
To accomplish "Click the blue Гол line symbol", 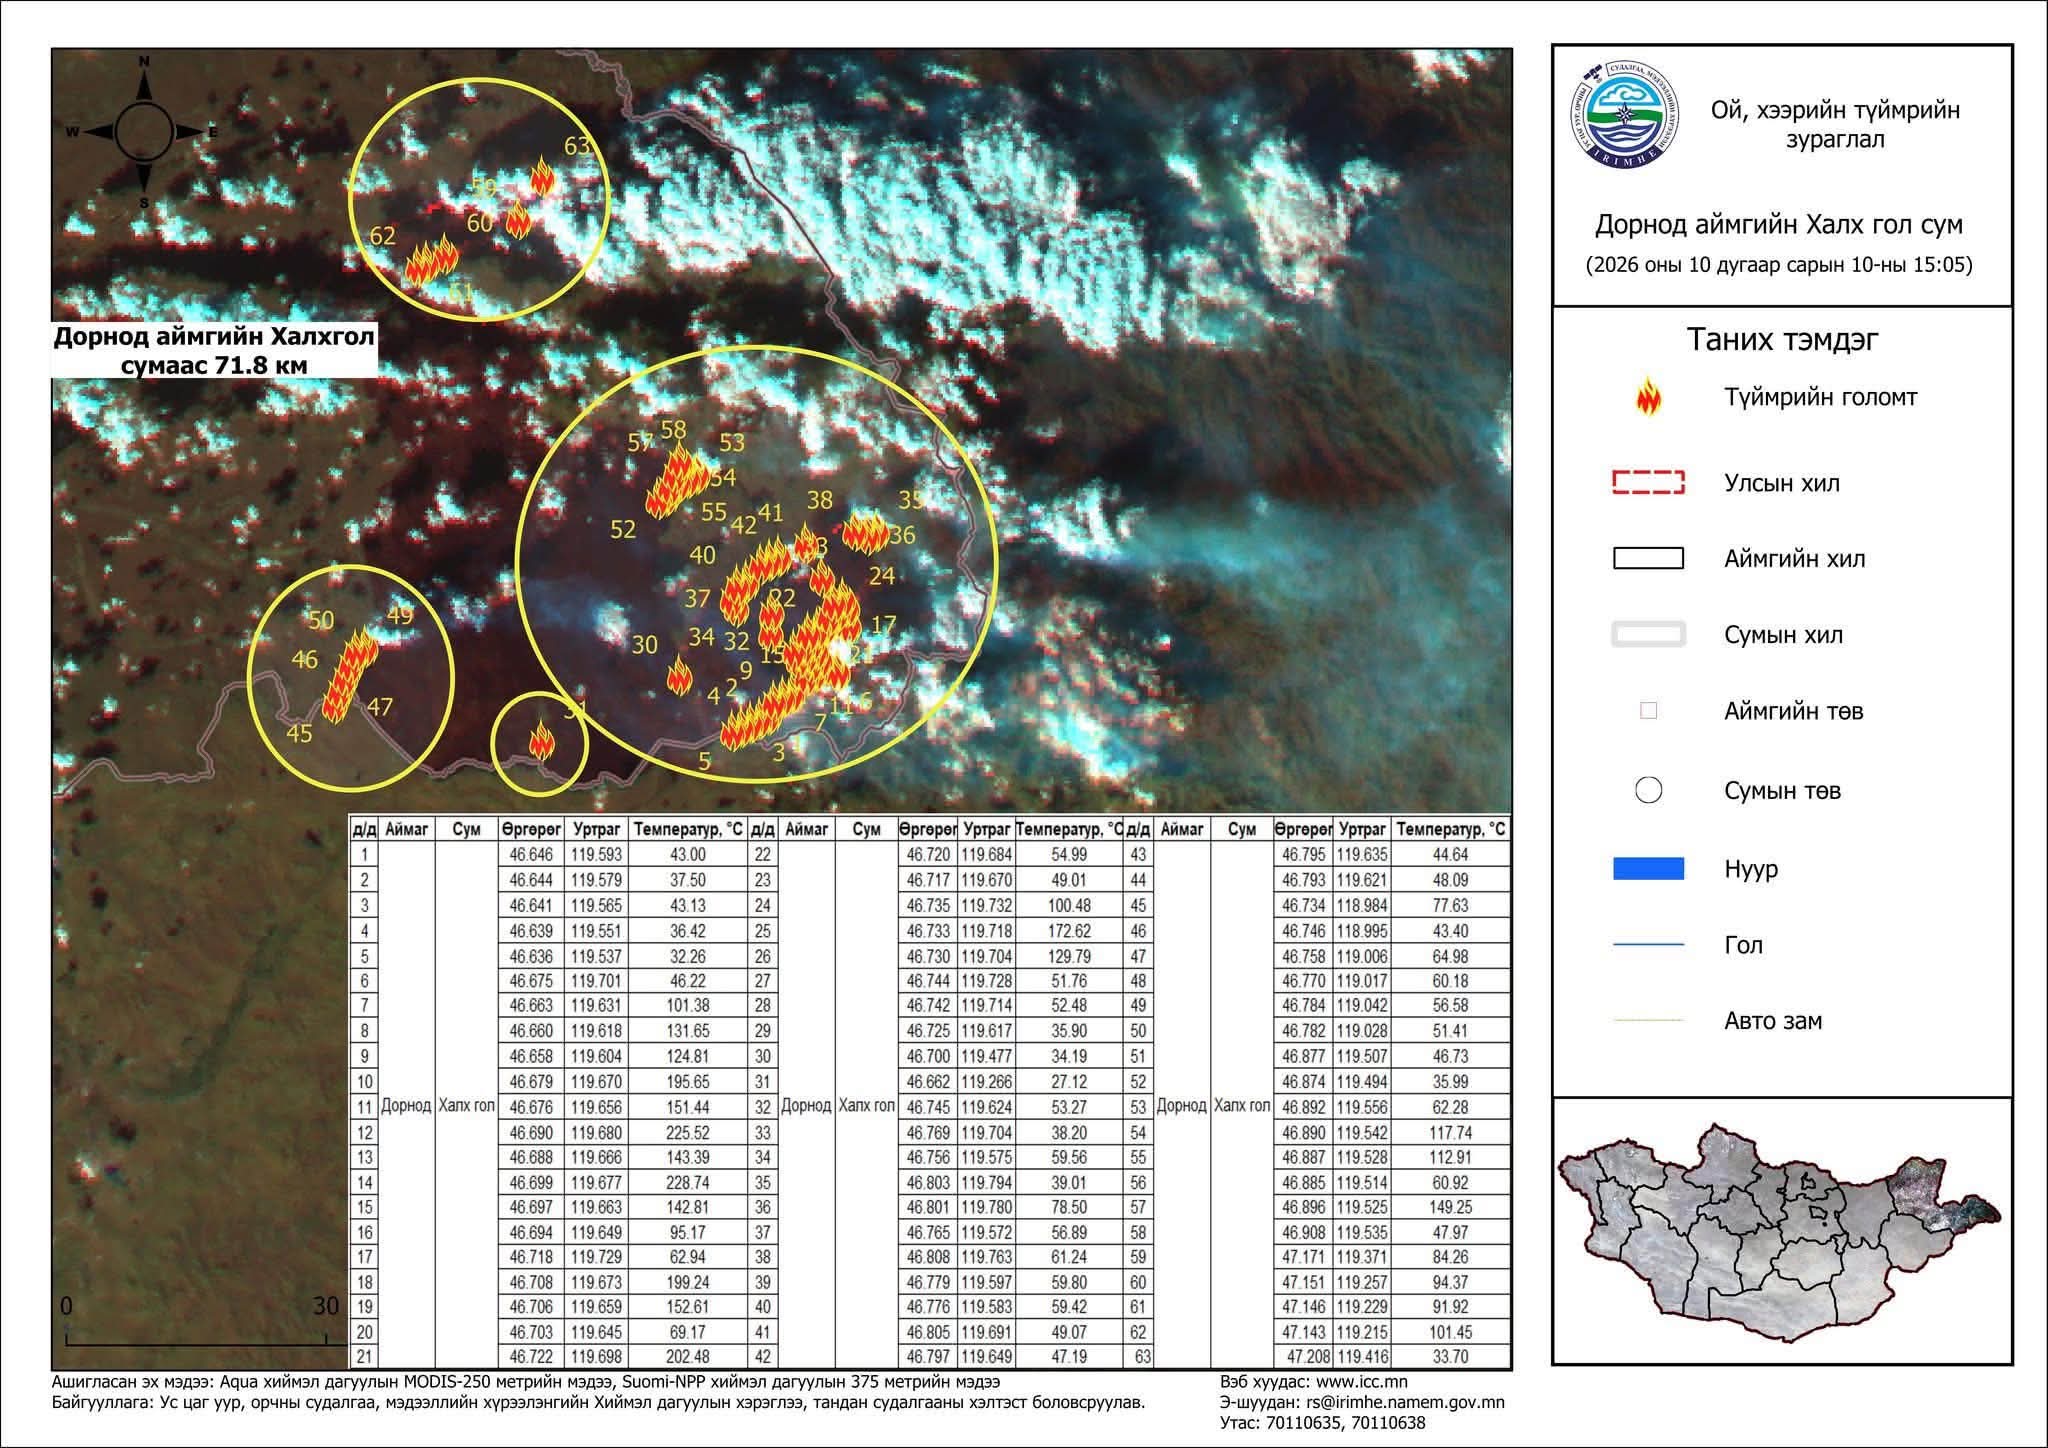I will click(x=1648, y=944).
